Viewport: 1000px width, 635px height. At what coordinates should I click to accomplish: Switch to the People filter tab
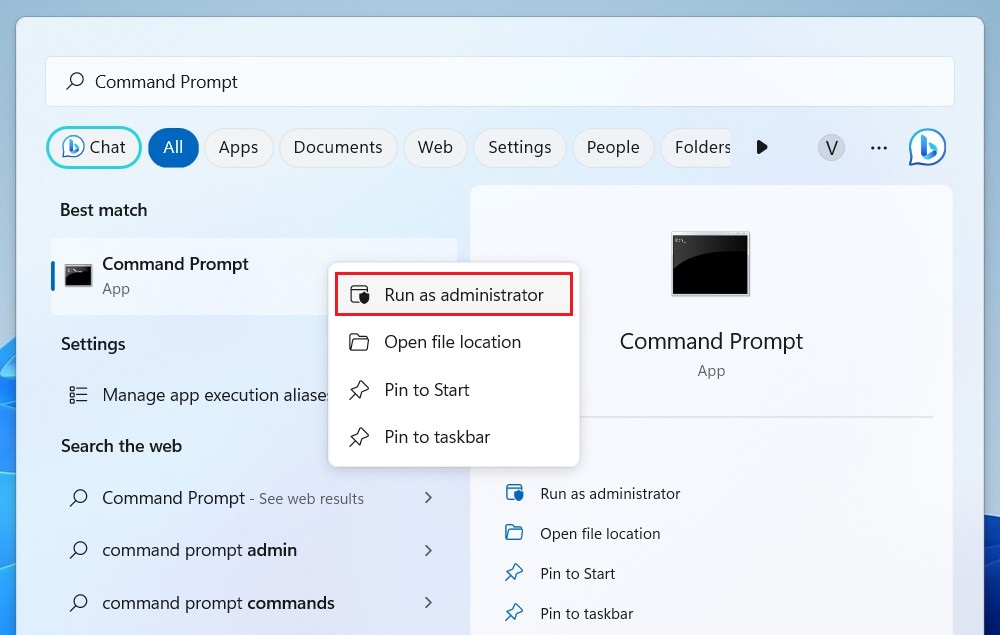pos(613,147)
